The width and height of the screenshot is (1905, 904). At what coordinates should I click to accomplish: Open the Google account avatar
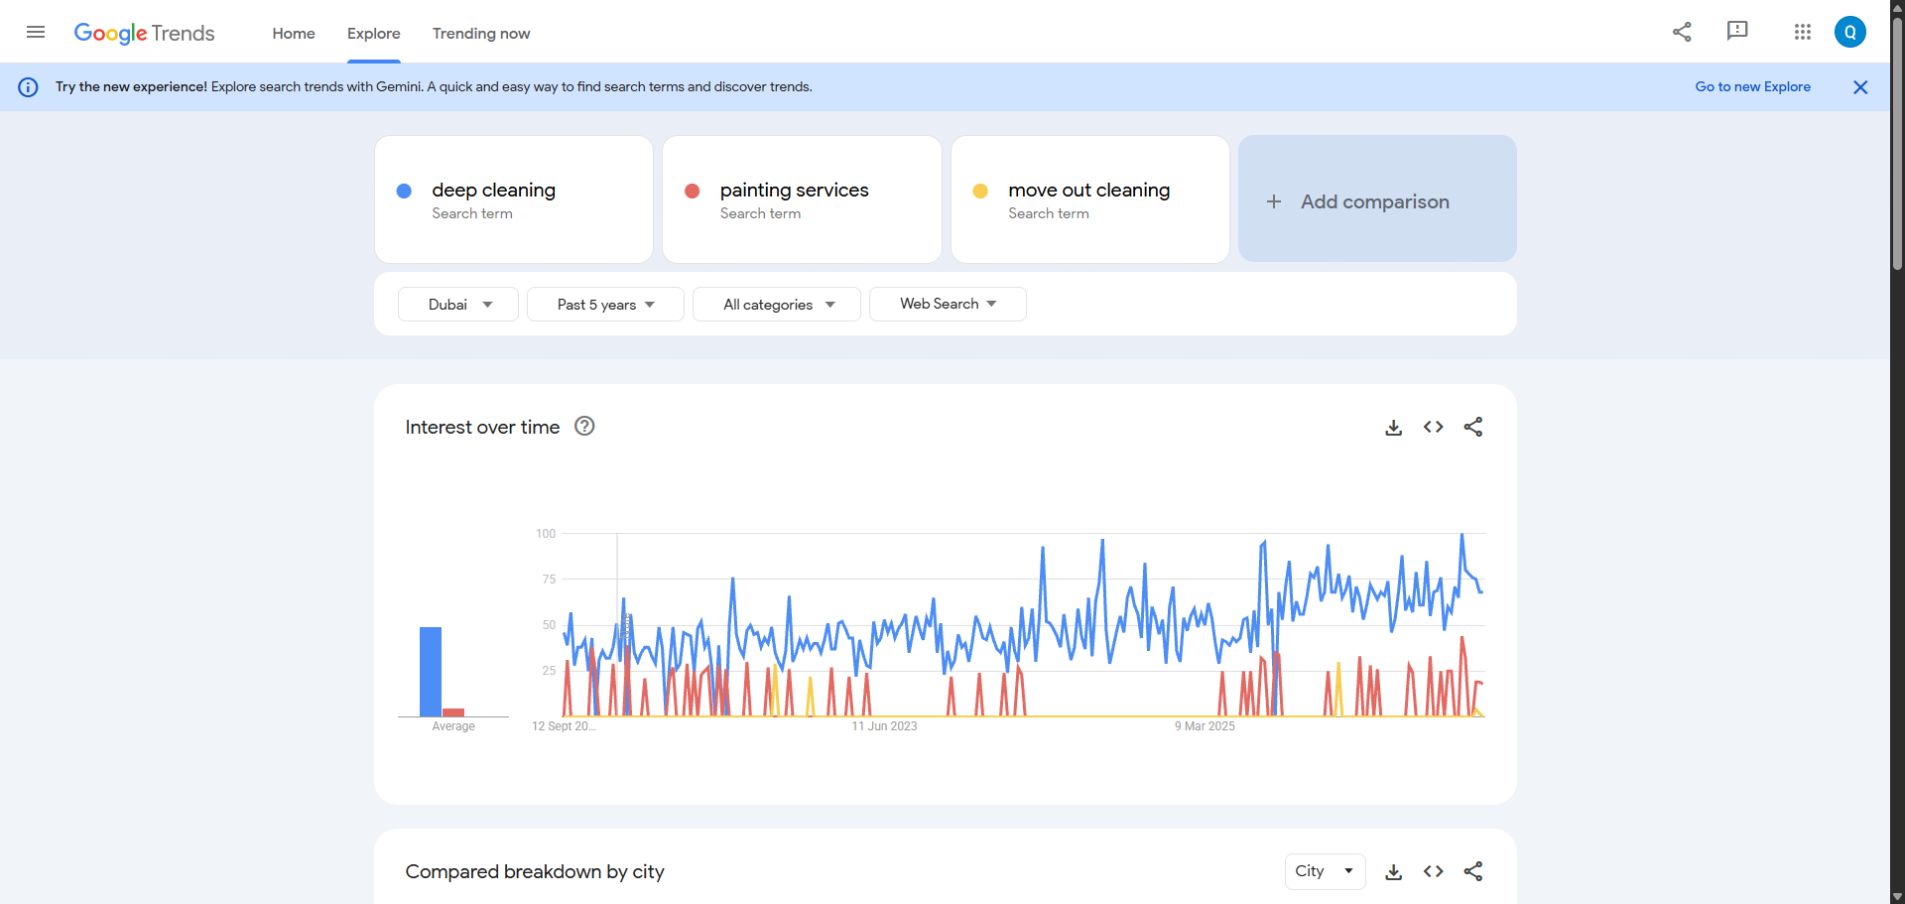1850,32
